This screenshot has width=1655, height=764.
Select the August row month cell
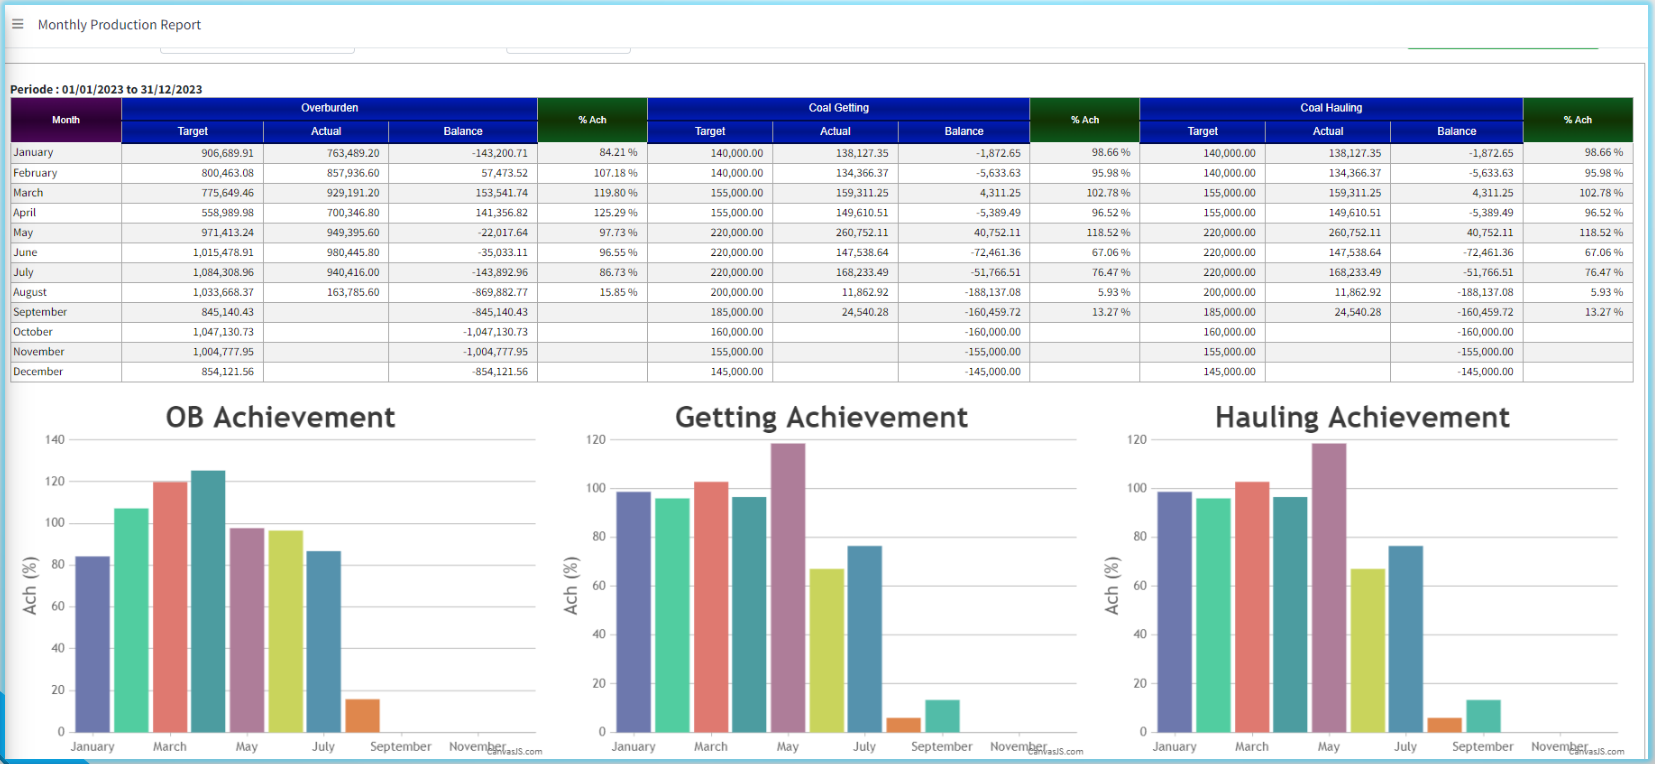tap(66, 292)
